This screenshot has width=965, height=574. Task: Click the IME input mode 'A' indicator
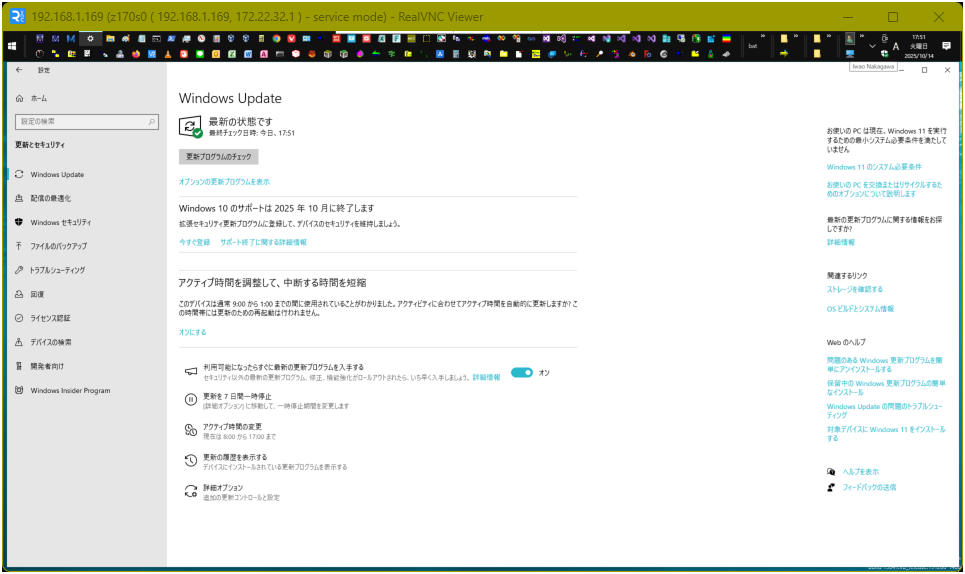click(x=896, y=46)
